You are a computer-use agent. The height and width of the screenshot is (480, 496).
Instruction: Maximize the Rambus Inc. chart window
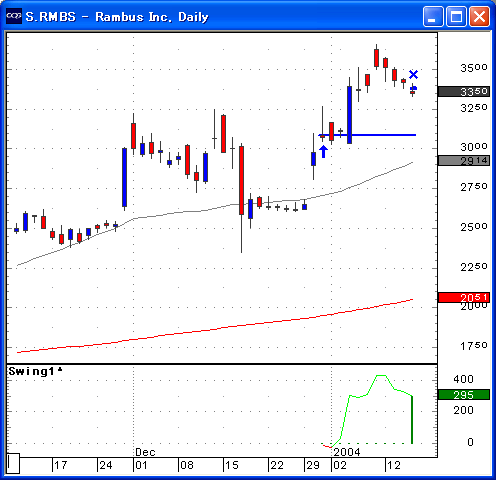tap(456, 16)
